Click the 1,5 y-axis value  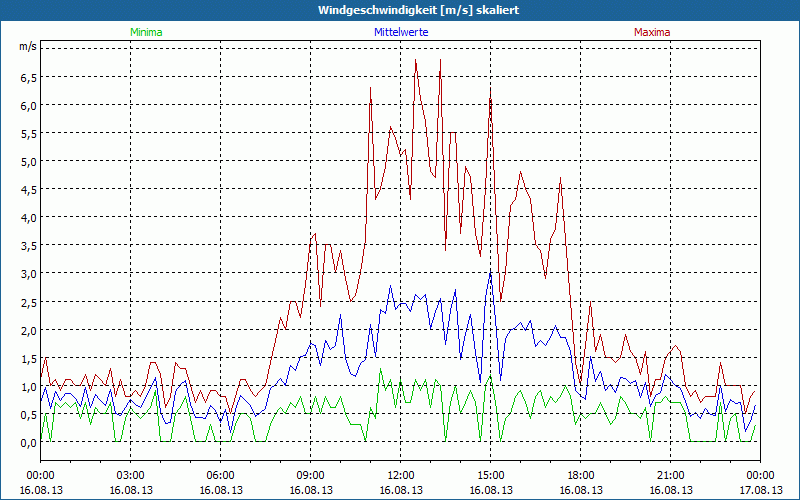pyautogui.click(x=29, y=358)
